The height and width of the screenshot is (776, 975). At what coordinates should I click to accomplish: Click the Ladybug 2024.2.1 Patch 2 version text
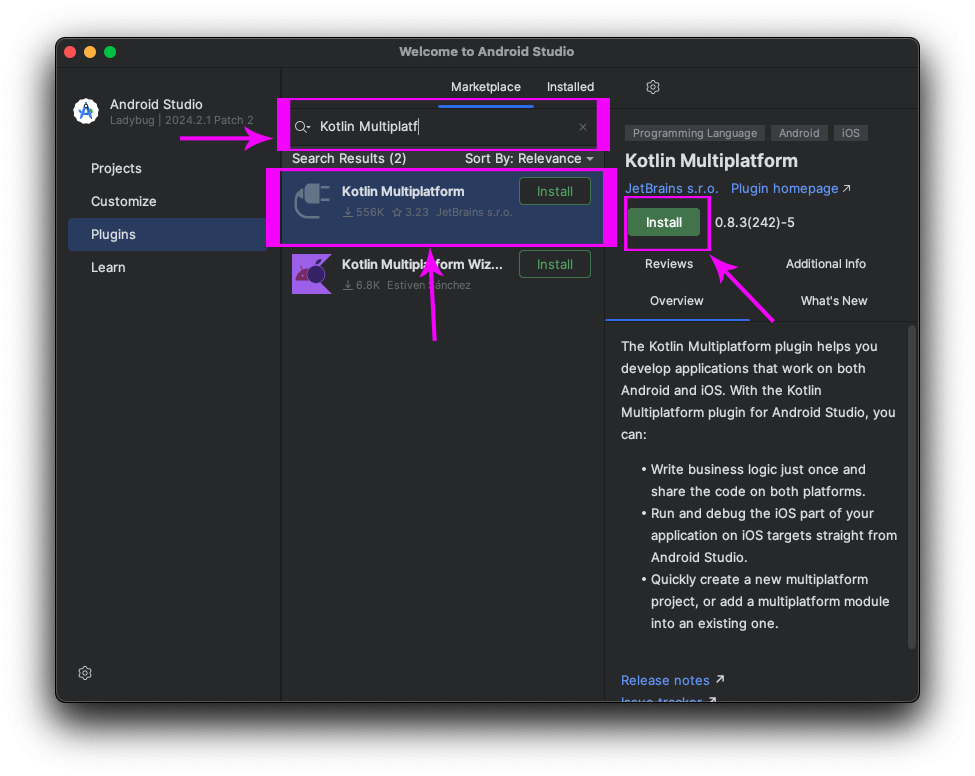tap(182, 121)
